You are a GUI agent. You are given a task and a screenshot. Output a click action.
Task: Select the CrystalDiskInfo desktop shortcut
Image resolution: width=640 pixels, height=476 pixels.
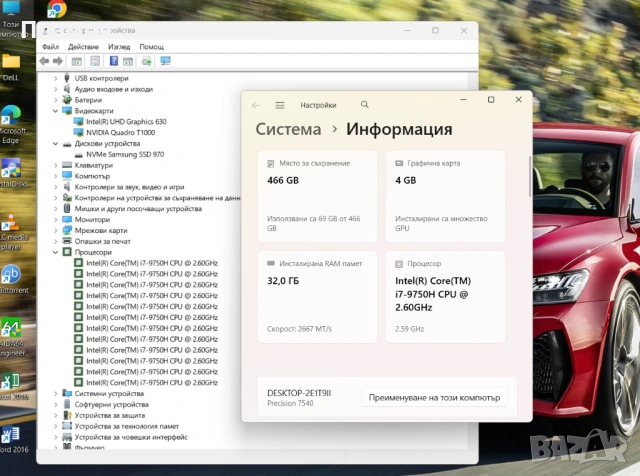[x=11, y=172]
